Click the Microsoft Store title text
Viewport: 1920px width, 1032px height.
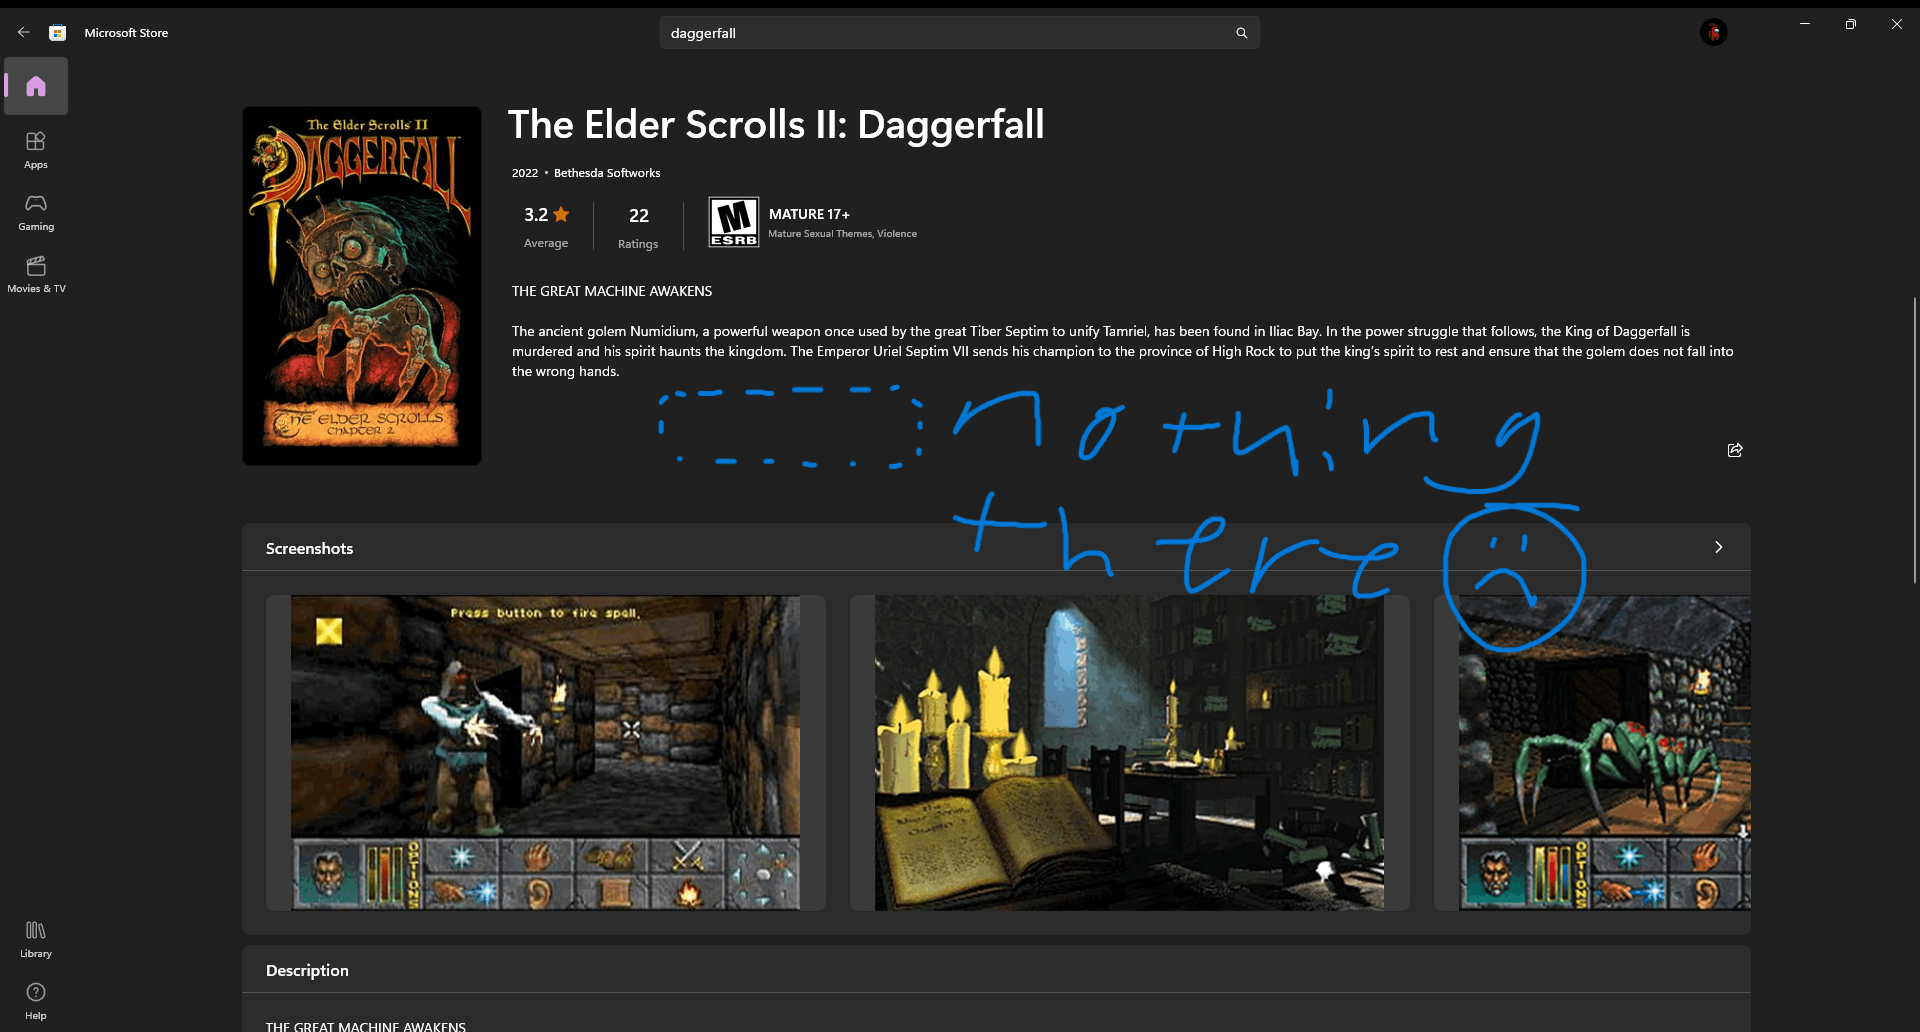(x=126, y=33)
